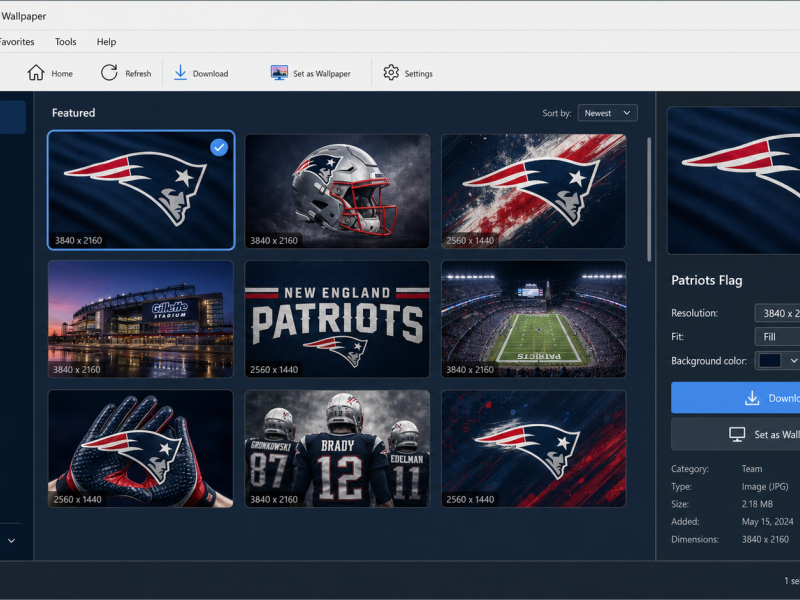Click the Refresh toolbar label

[138, 73]
